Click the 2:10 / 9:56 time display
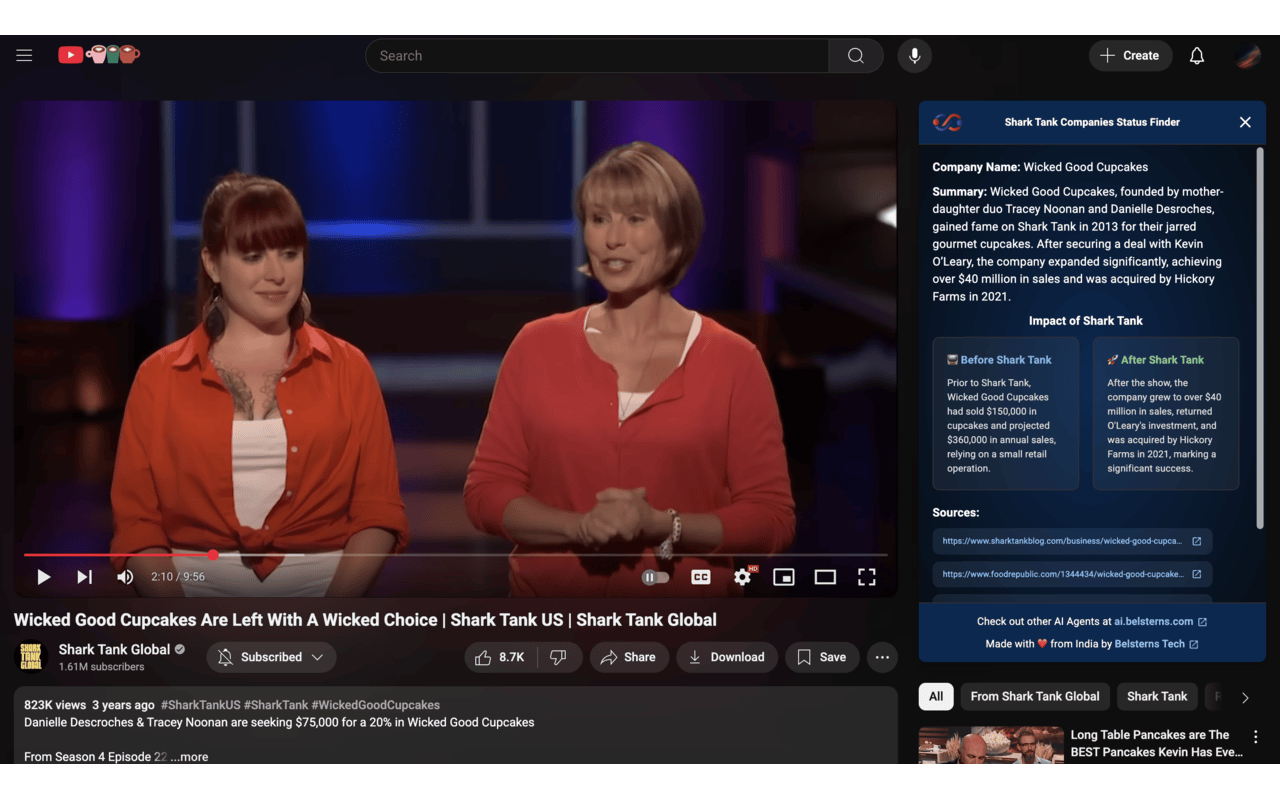 [178, 577]
